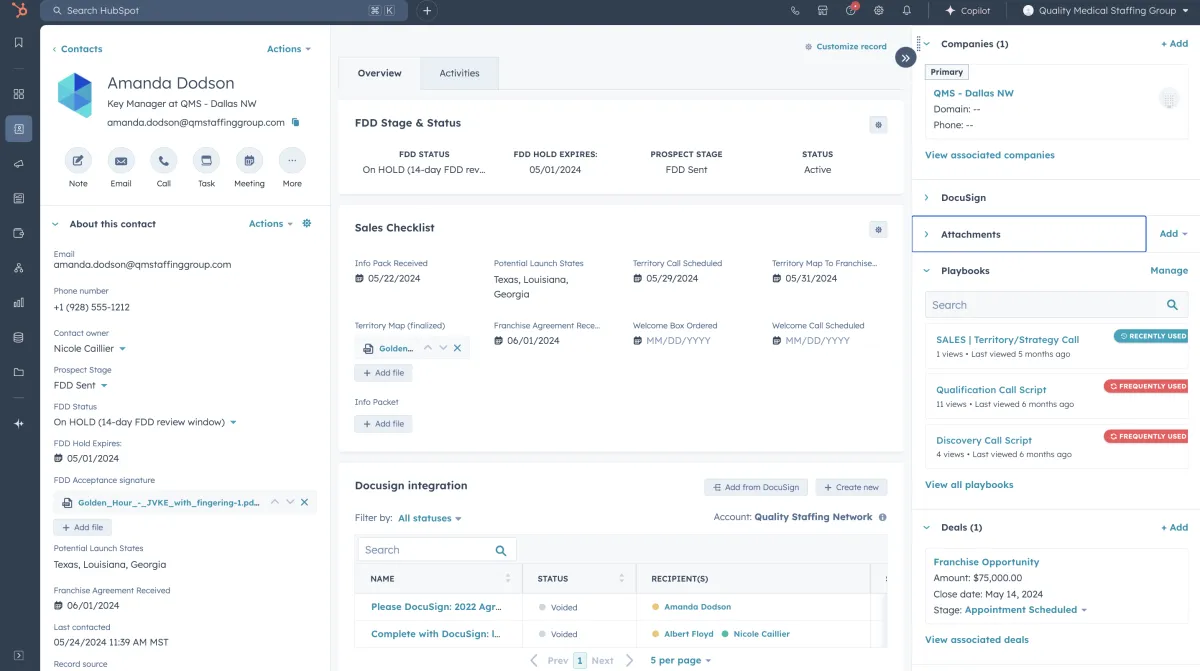This screenshot has height=671, width=1200.
Task: Open the deal stage Appointment Scheduled dropdown
Action: click(x=1026, y=610)
